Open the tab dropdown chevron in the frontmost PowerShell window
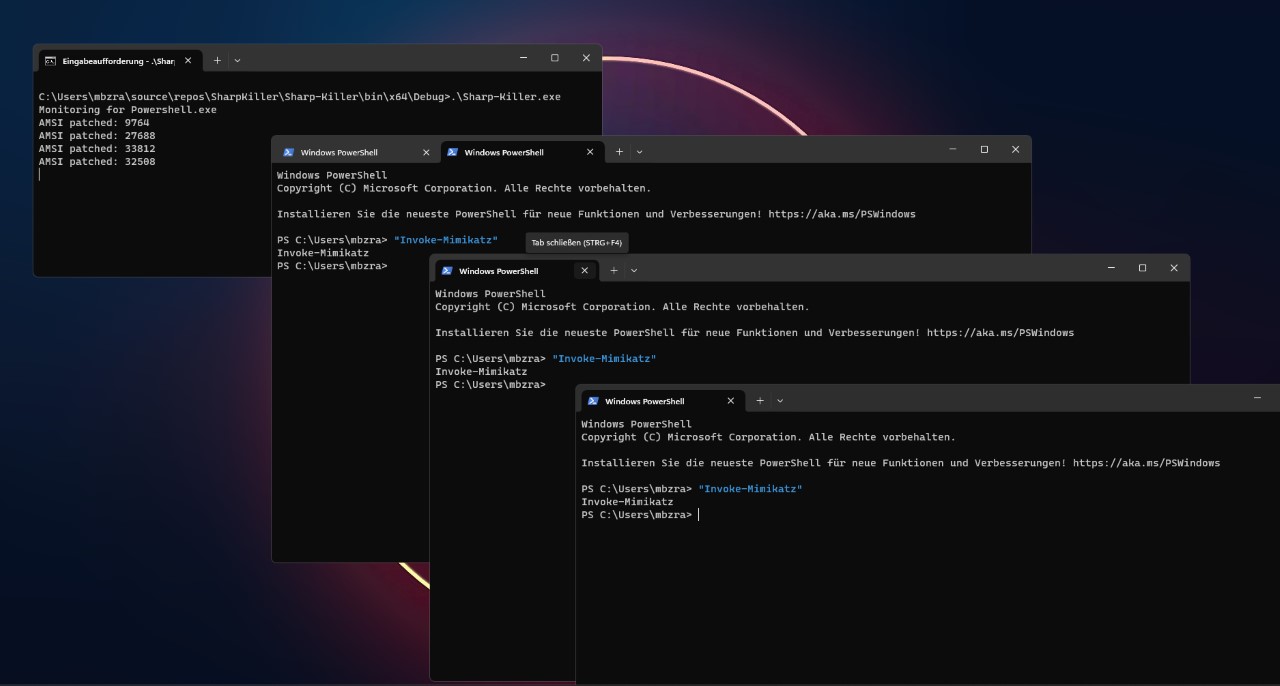 (780, 401)
